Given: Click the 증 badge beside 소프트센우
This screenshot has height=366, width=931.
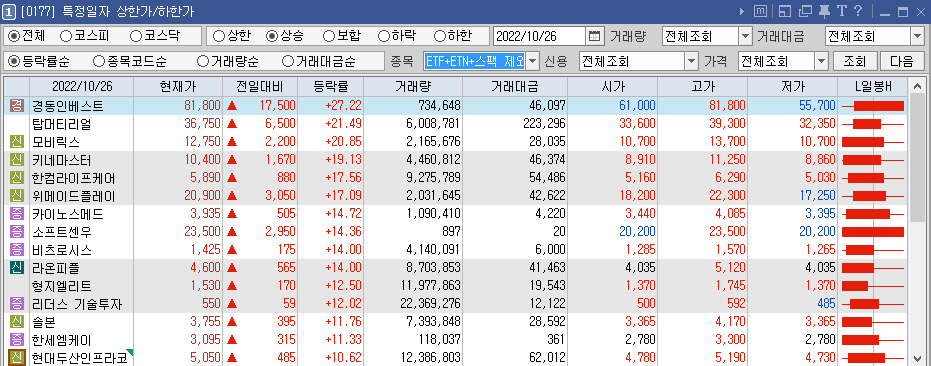Looking at the screenshot, I should (x=17, y=232).
